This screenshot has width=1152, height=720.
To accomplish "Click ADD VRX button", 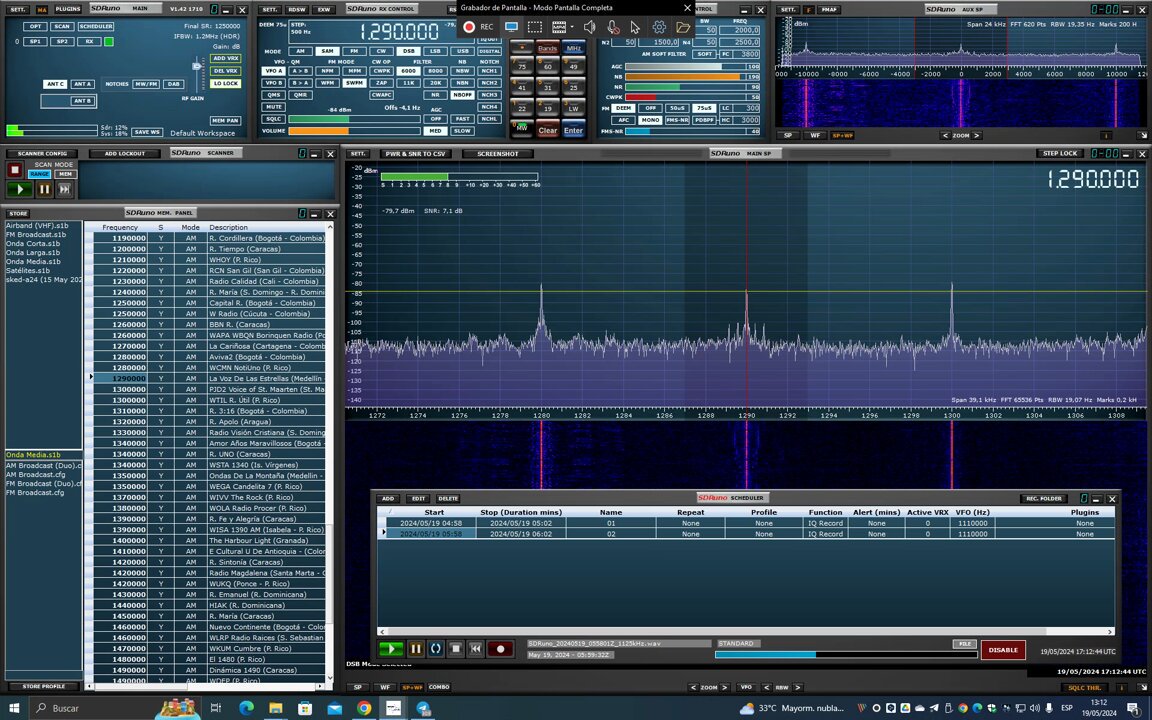I will click(x=226, y=58).
